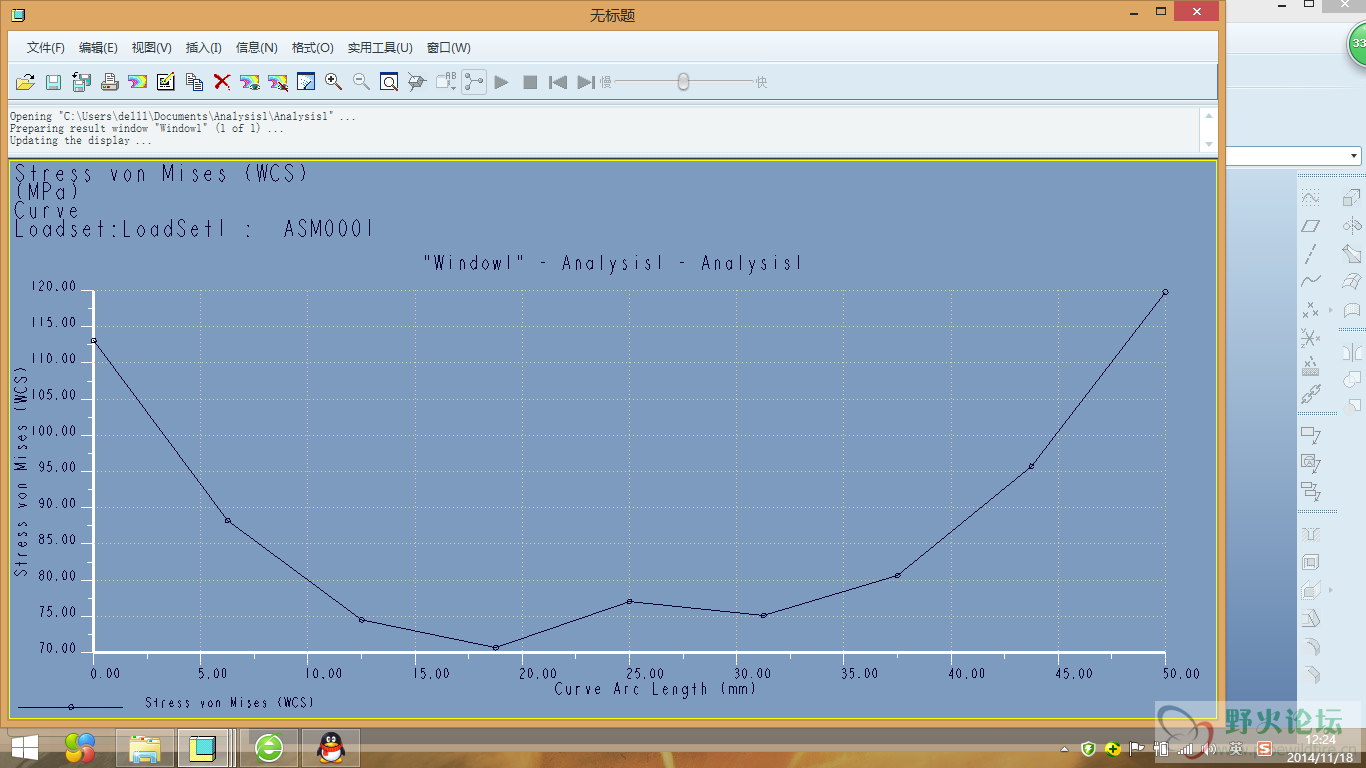This screenshot has width=1366, height=768.
Task: Open a result file with the folder icon
Action: (x=25, y=82)
